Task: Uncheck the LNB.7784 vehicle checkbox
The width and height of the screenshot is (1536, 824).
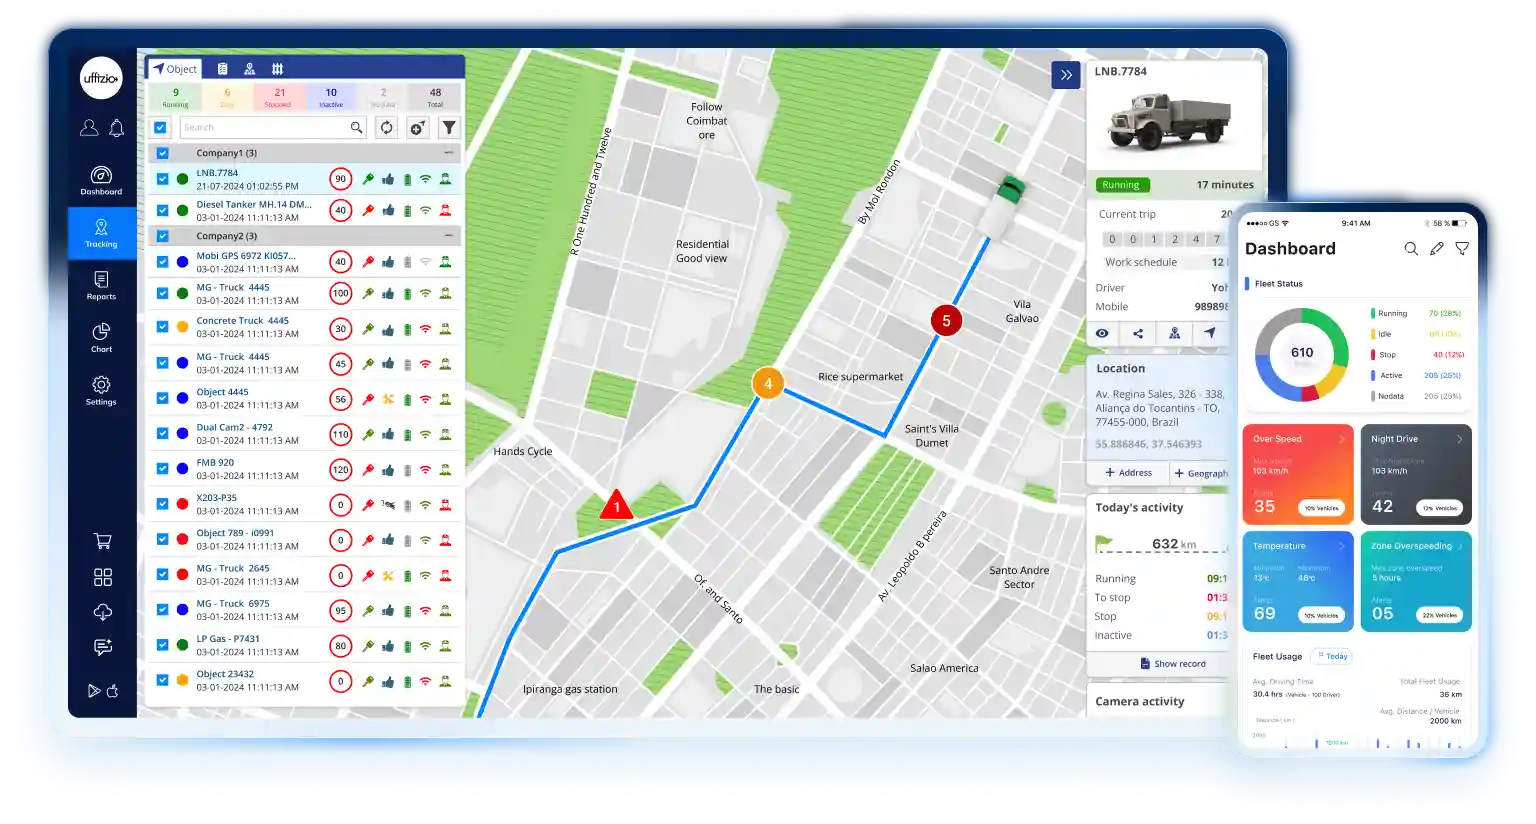Action: pos(162,179)
